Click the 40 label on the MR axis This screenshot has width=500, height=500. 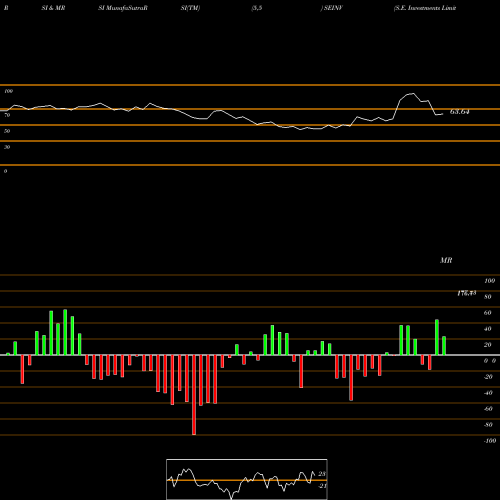tap(488, 329)
